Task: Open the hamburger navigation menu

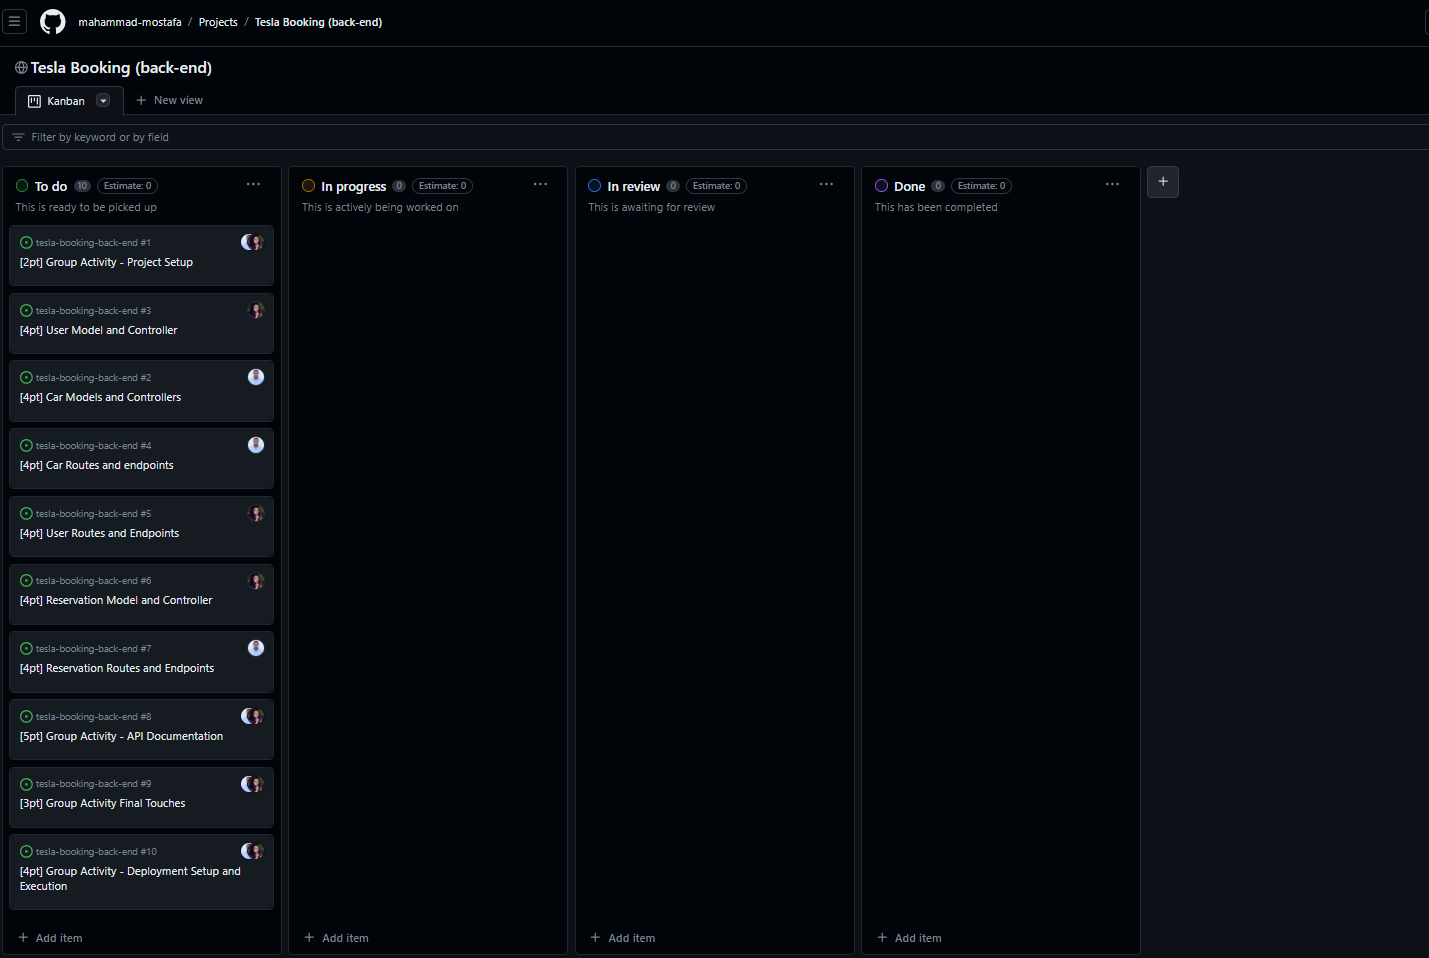Action: (x=14, y=21)
